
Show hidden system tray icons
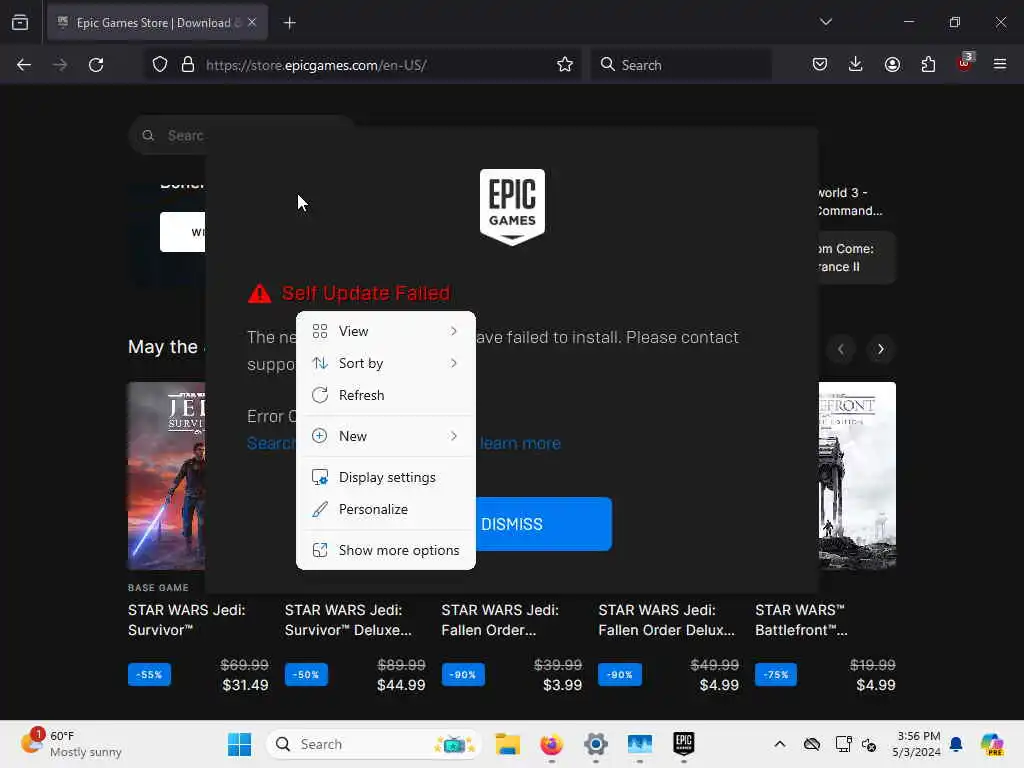[780, 744]
